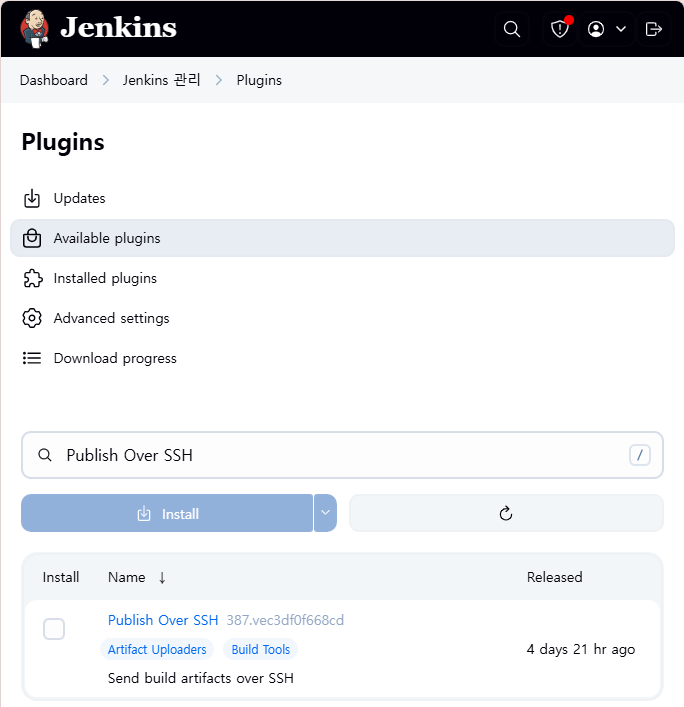Click the Jenkins title text
The height and width of the screenshot is (707, 684).
pyautogui.click(x=119, y=28)
